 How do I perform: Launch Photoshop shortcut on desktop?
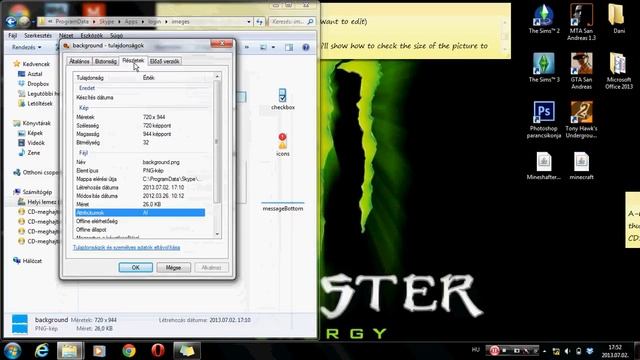[x=544, y=120]
